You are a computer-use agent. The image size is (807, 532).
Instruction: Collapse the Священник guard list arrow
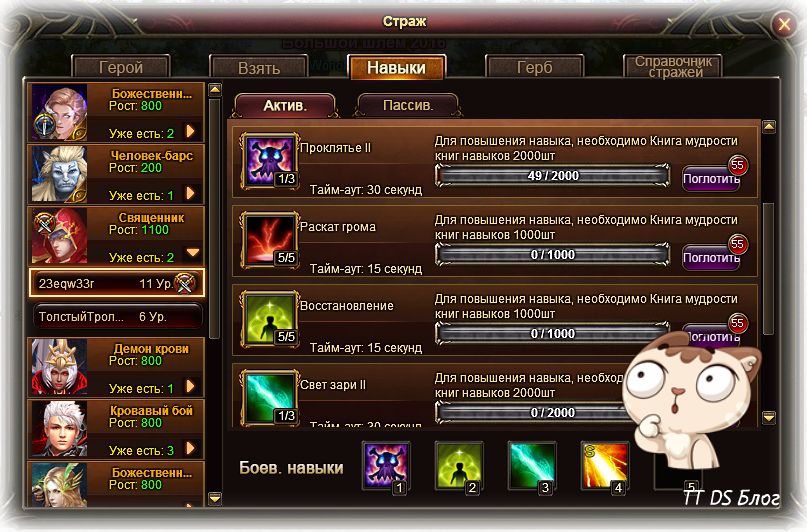click(192, 253)
